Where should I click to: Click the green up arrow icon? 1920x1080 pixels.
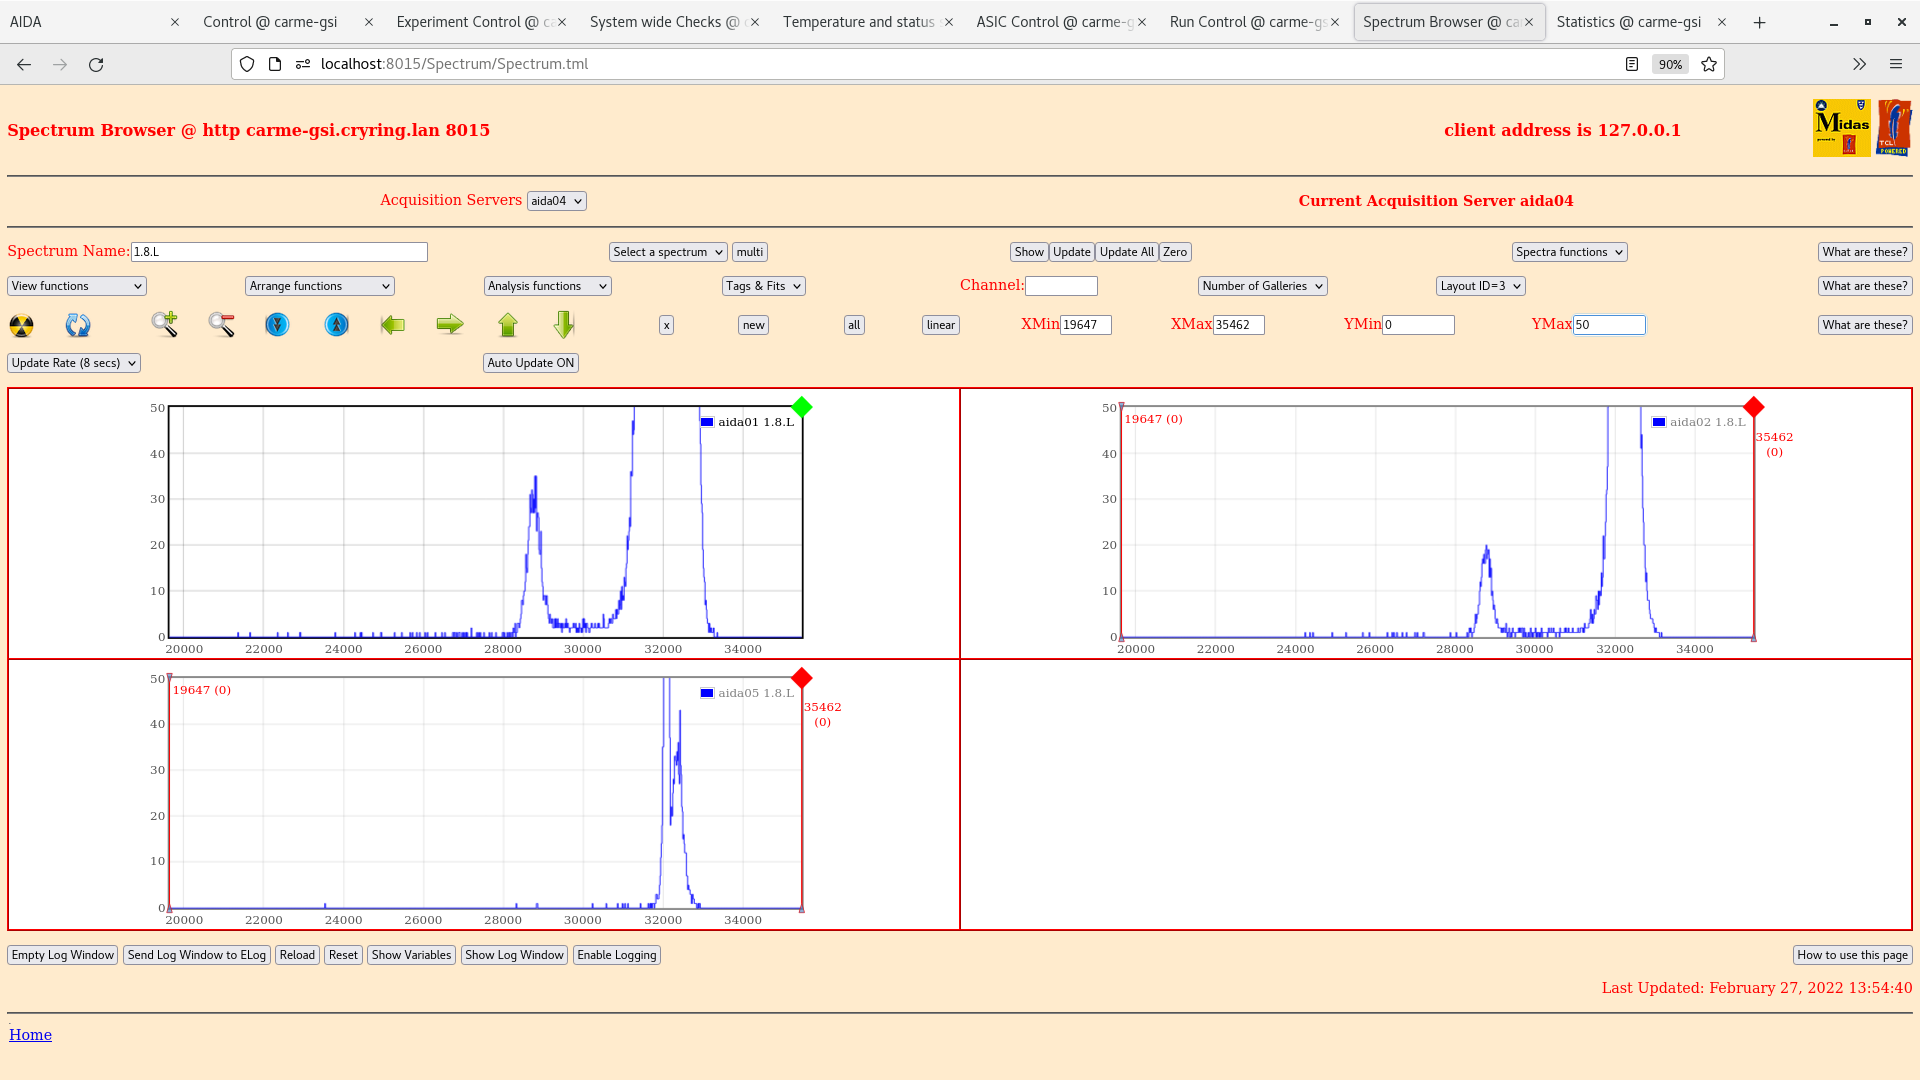pos(508,324)
